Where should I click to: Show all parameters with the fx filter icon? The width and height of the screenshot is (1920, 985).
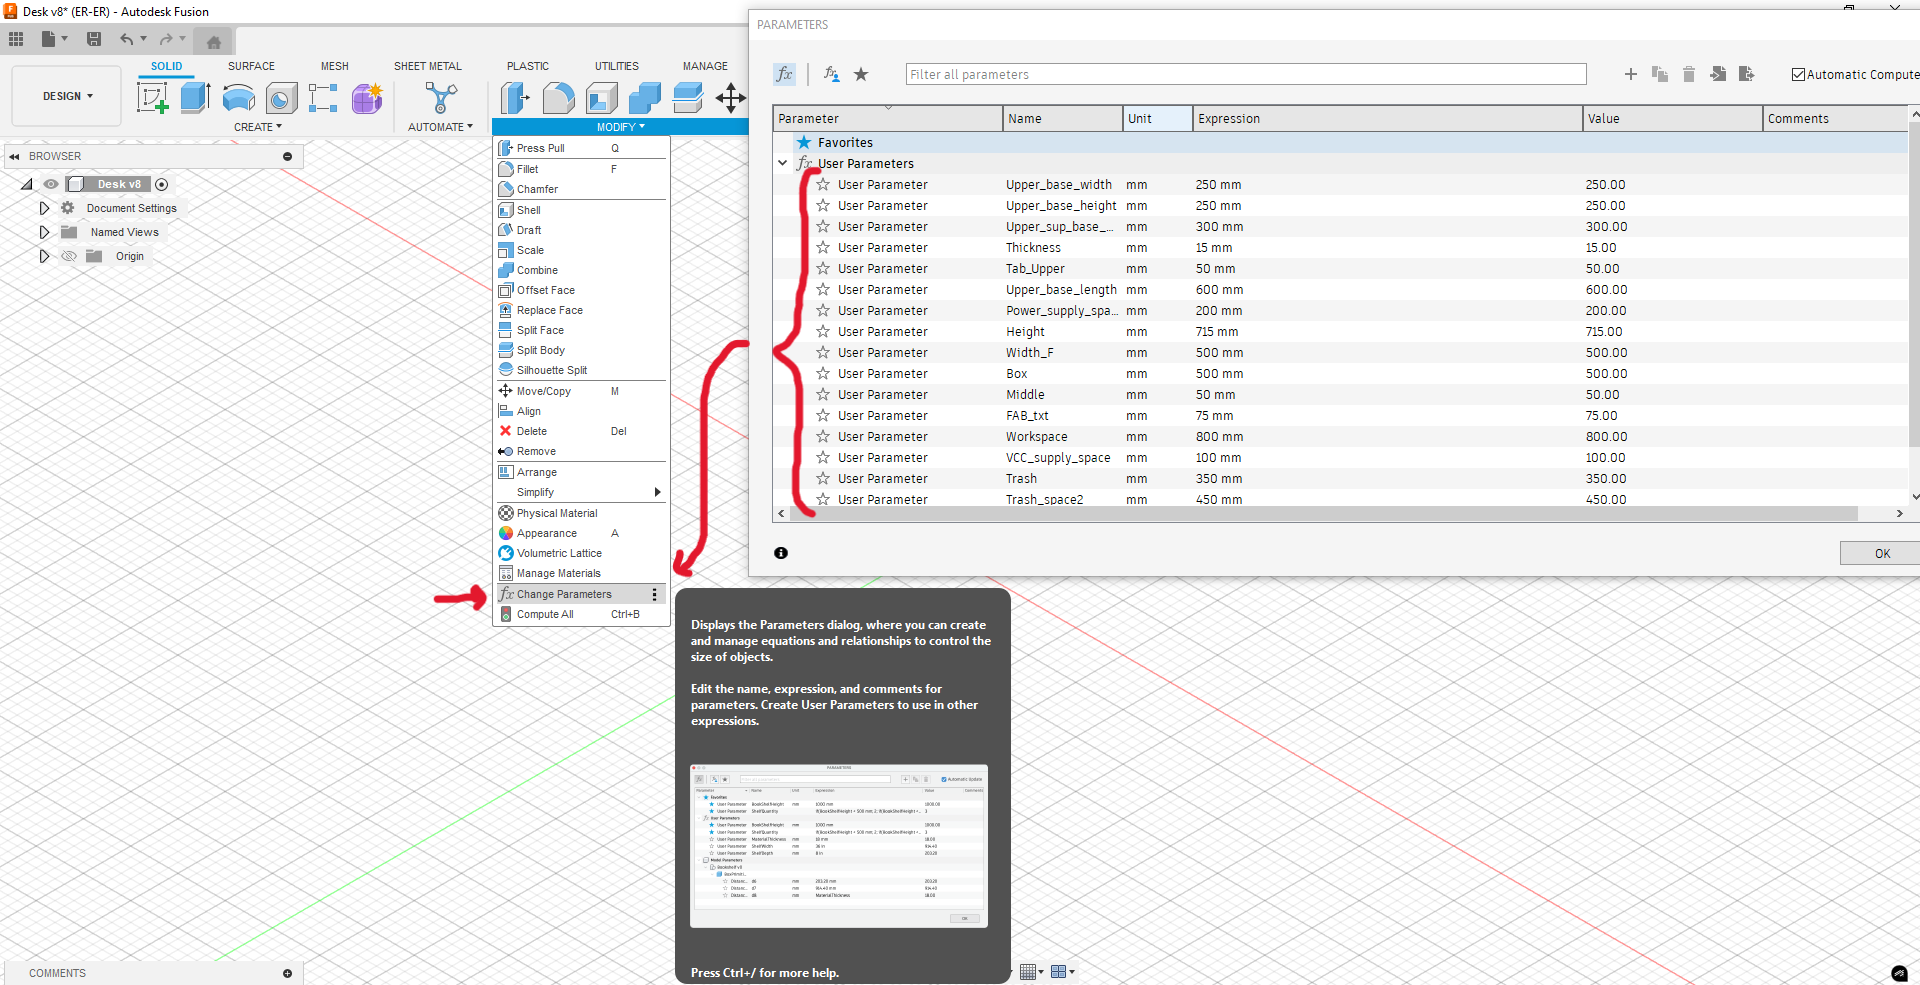coord(784,74)
